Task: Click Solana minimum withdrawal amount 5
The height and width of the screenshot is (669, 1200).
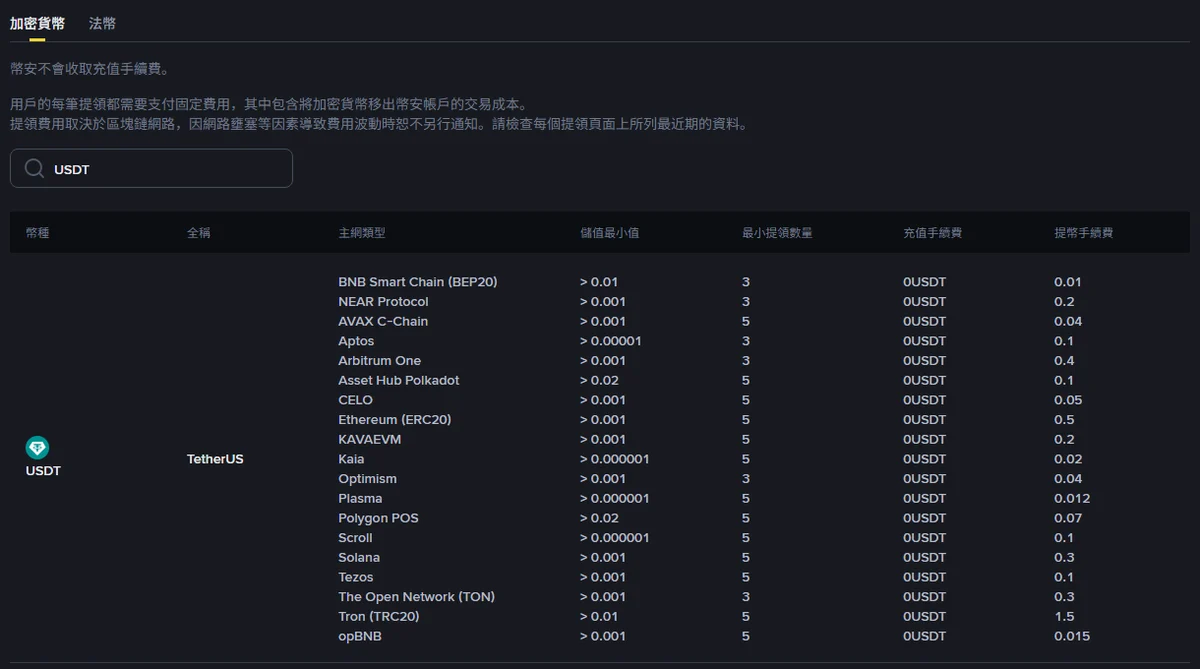Action: 746,557
